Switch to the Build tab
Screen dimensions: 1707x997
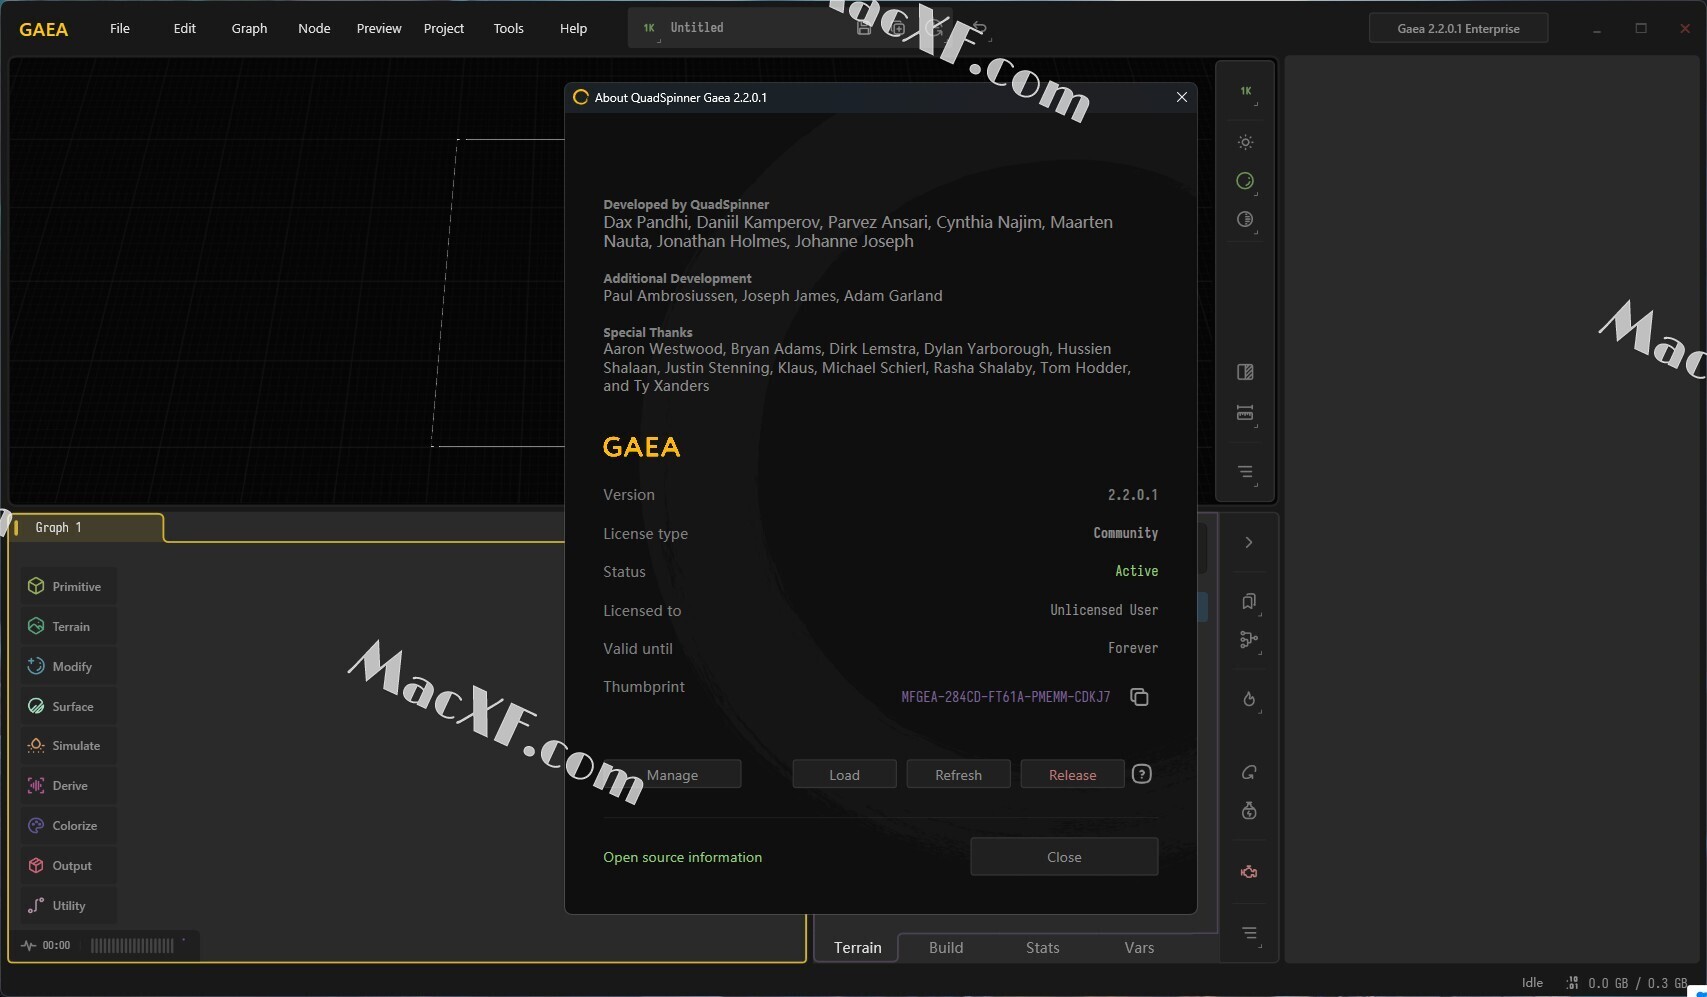[x=946, y=947]
